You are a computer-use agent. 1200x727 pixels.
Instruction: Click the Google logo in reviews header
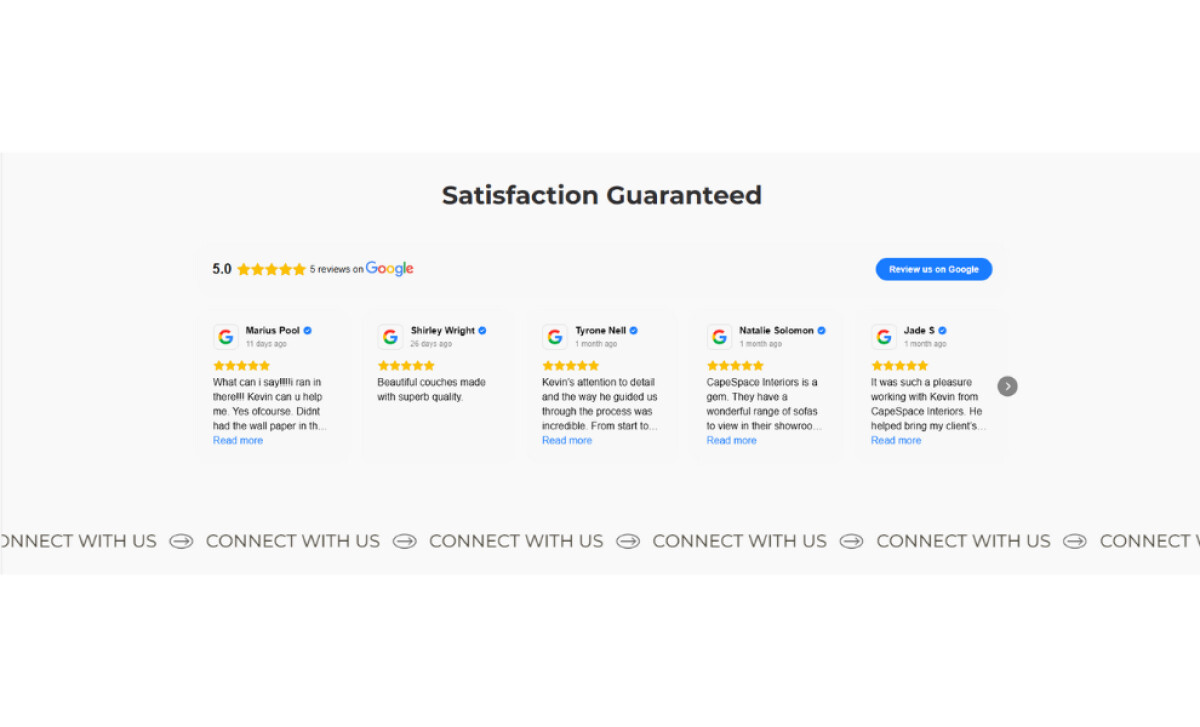pos(389,268)
